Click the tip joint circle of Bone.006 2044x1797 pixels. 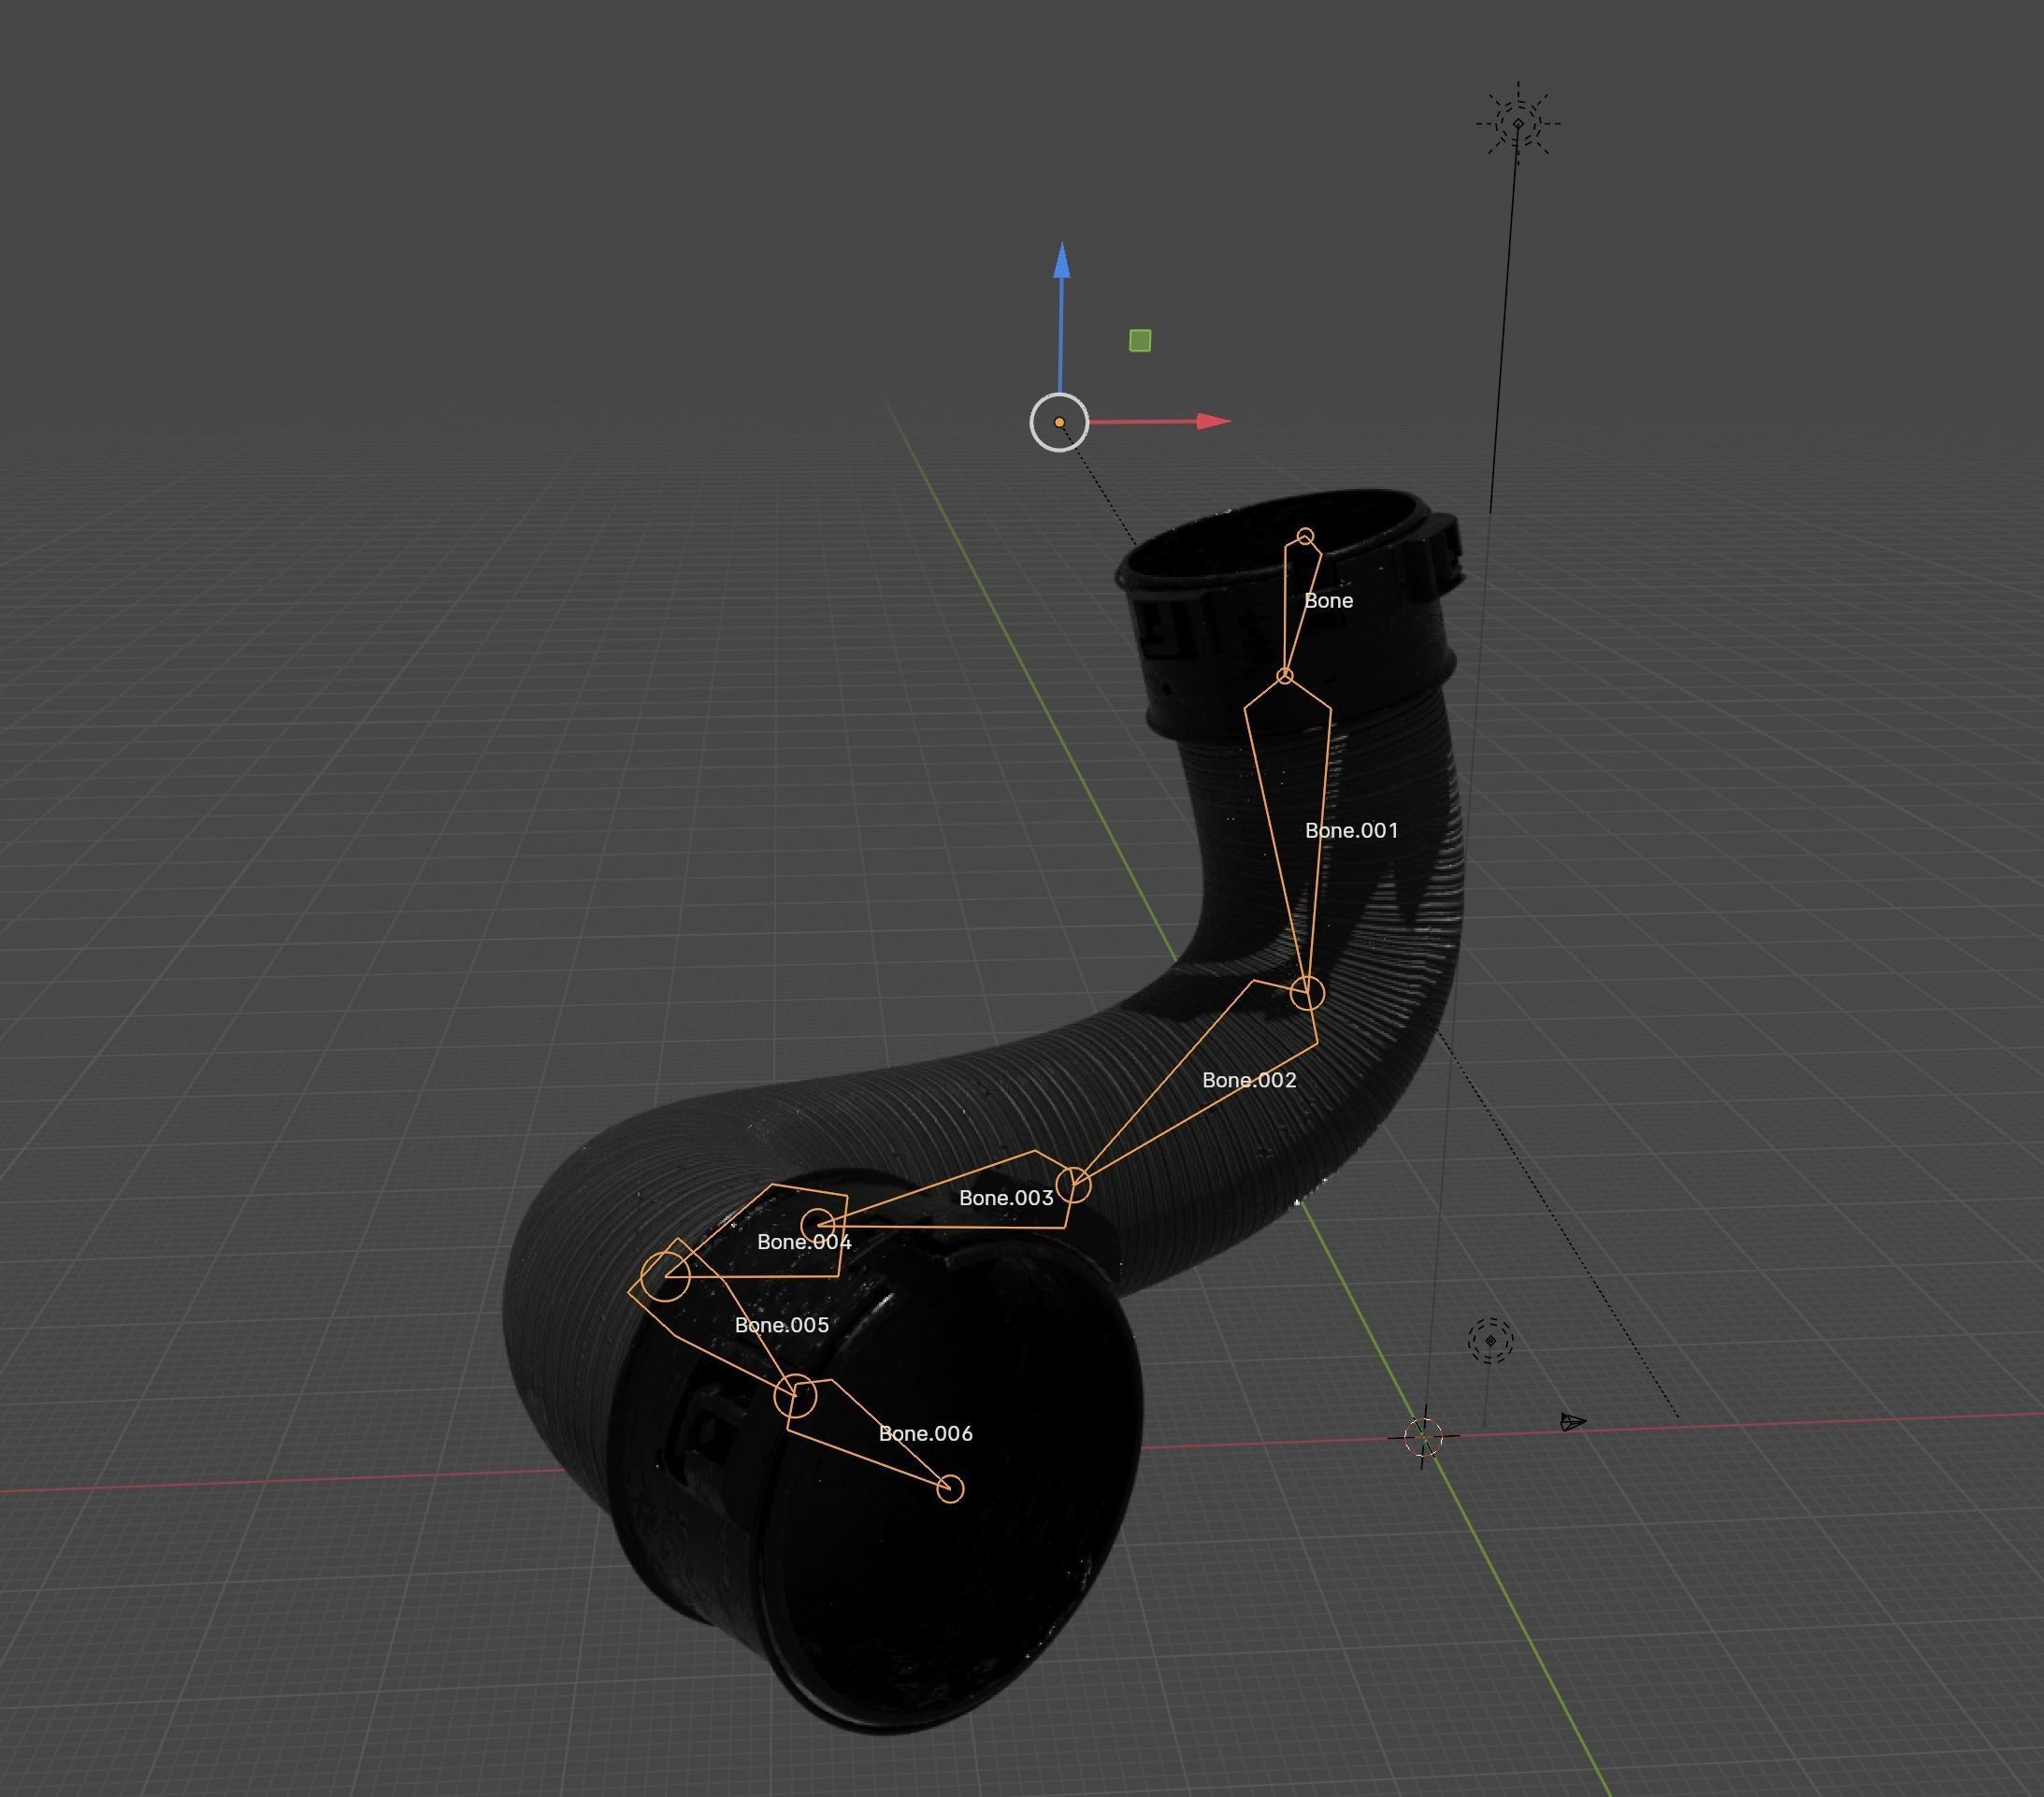coord(950,1489)
